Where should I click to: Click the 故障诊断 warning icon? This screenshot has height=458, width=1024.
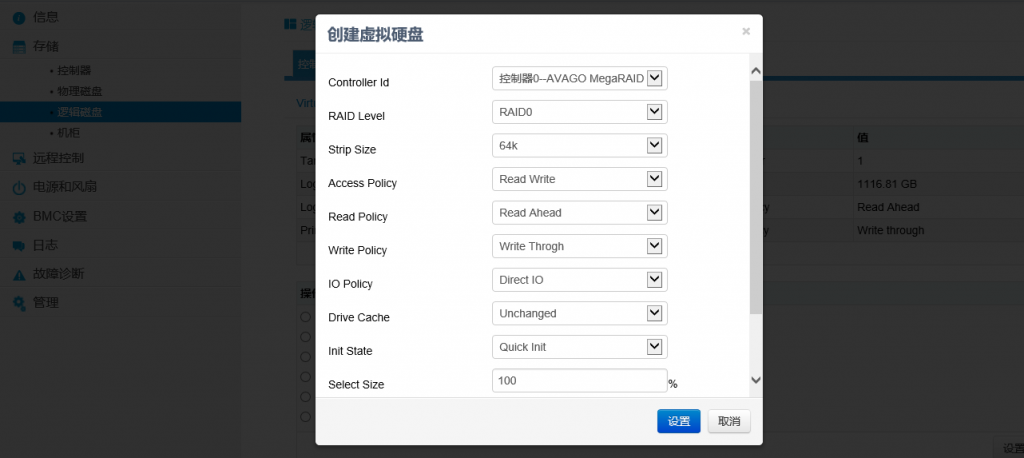(x=18, y=274)
